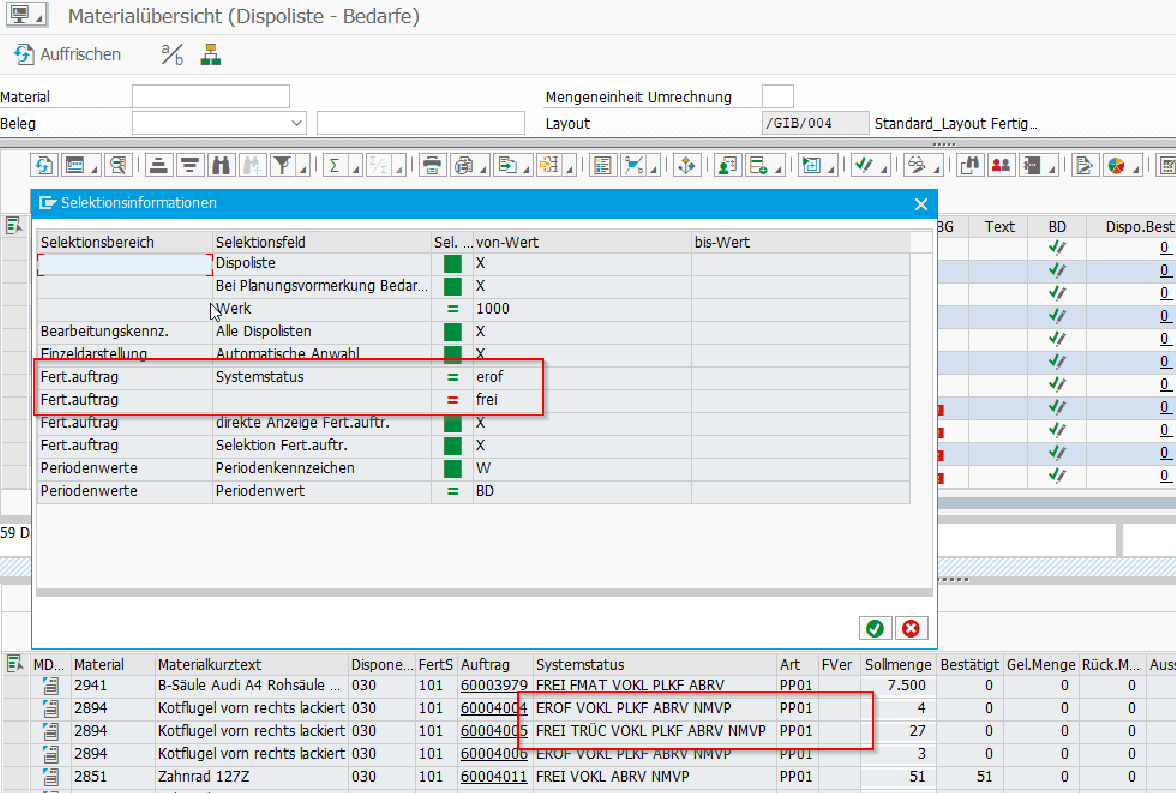Close the Selektionsinformationen dialog
This screenshot has width=1176, height=793.
(921, 203)
